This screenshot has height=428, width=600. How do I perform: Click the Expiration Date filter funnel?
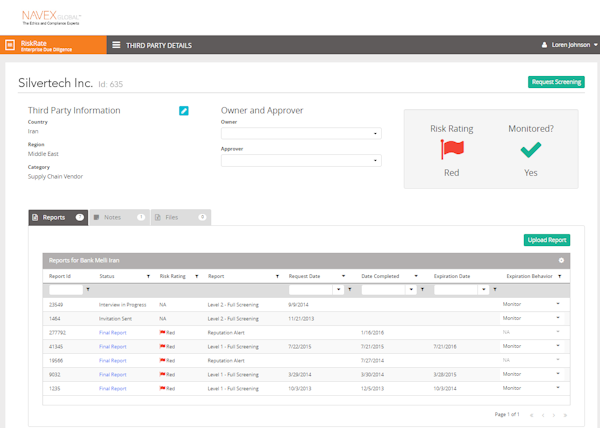495,290
